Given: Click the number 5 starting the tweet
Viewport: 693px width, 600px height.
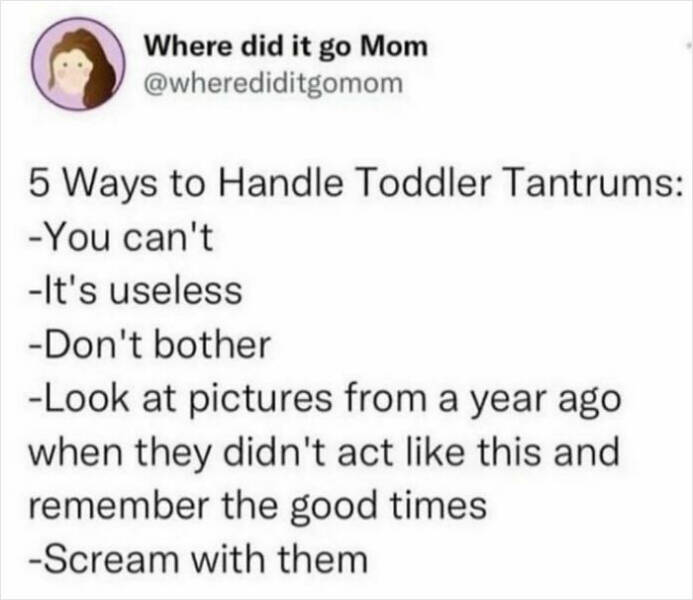Looking at the screenshot, I should coord(38,183).
